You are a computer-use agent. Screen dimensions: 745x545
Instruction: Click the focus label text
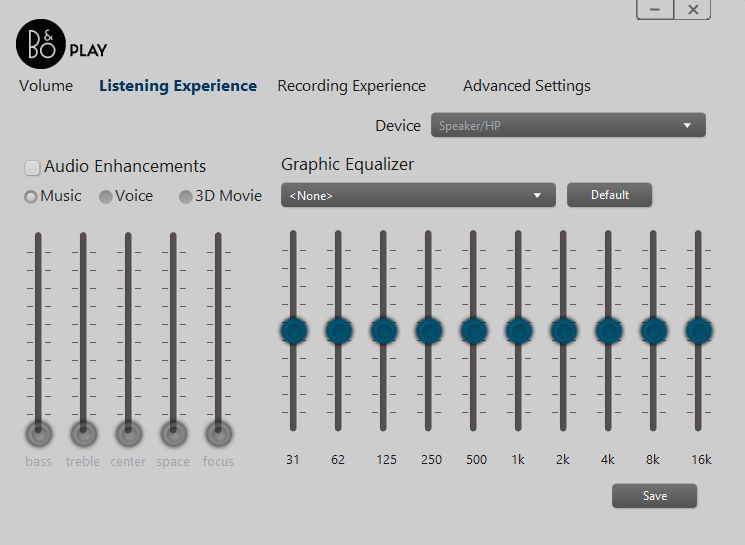[x=218, y=461]
